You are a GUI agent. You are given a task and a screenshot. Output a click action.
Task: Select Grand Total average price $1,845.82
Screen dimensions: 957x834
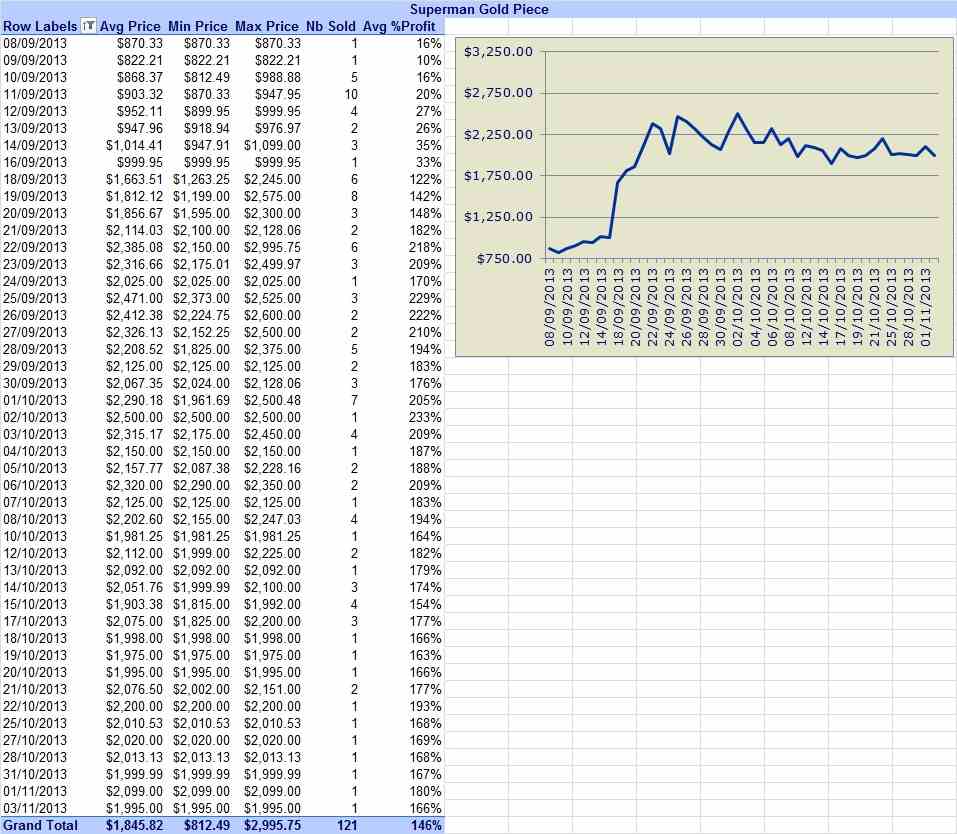[x=134, y=825]
